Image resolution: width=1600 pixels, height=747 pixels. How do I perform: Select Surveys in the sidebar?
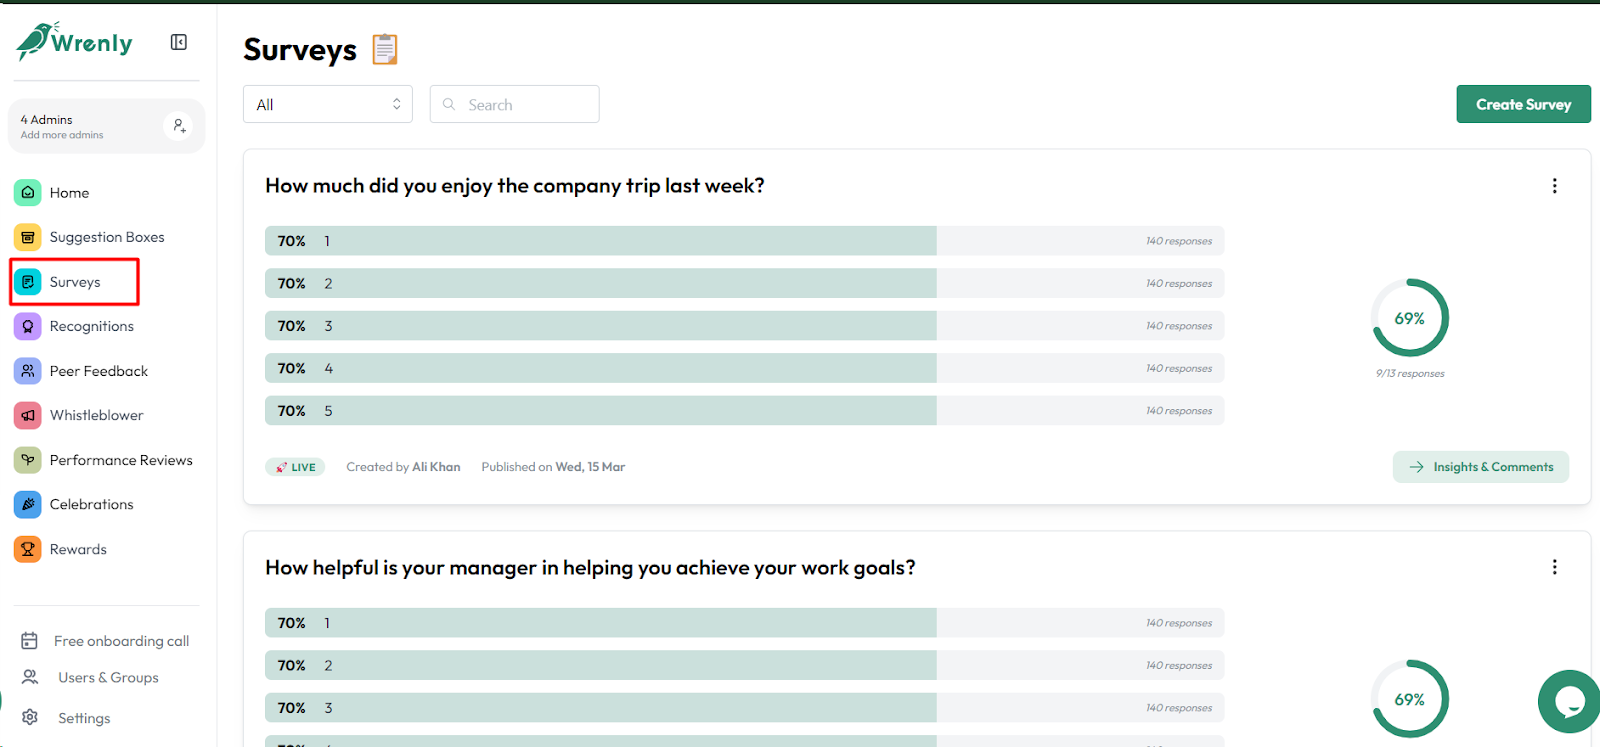[75, 282]
